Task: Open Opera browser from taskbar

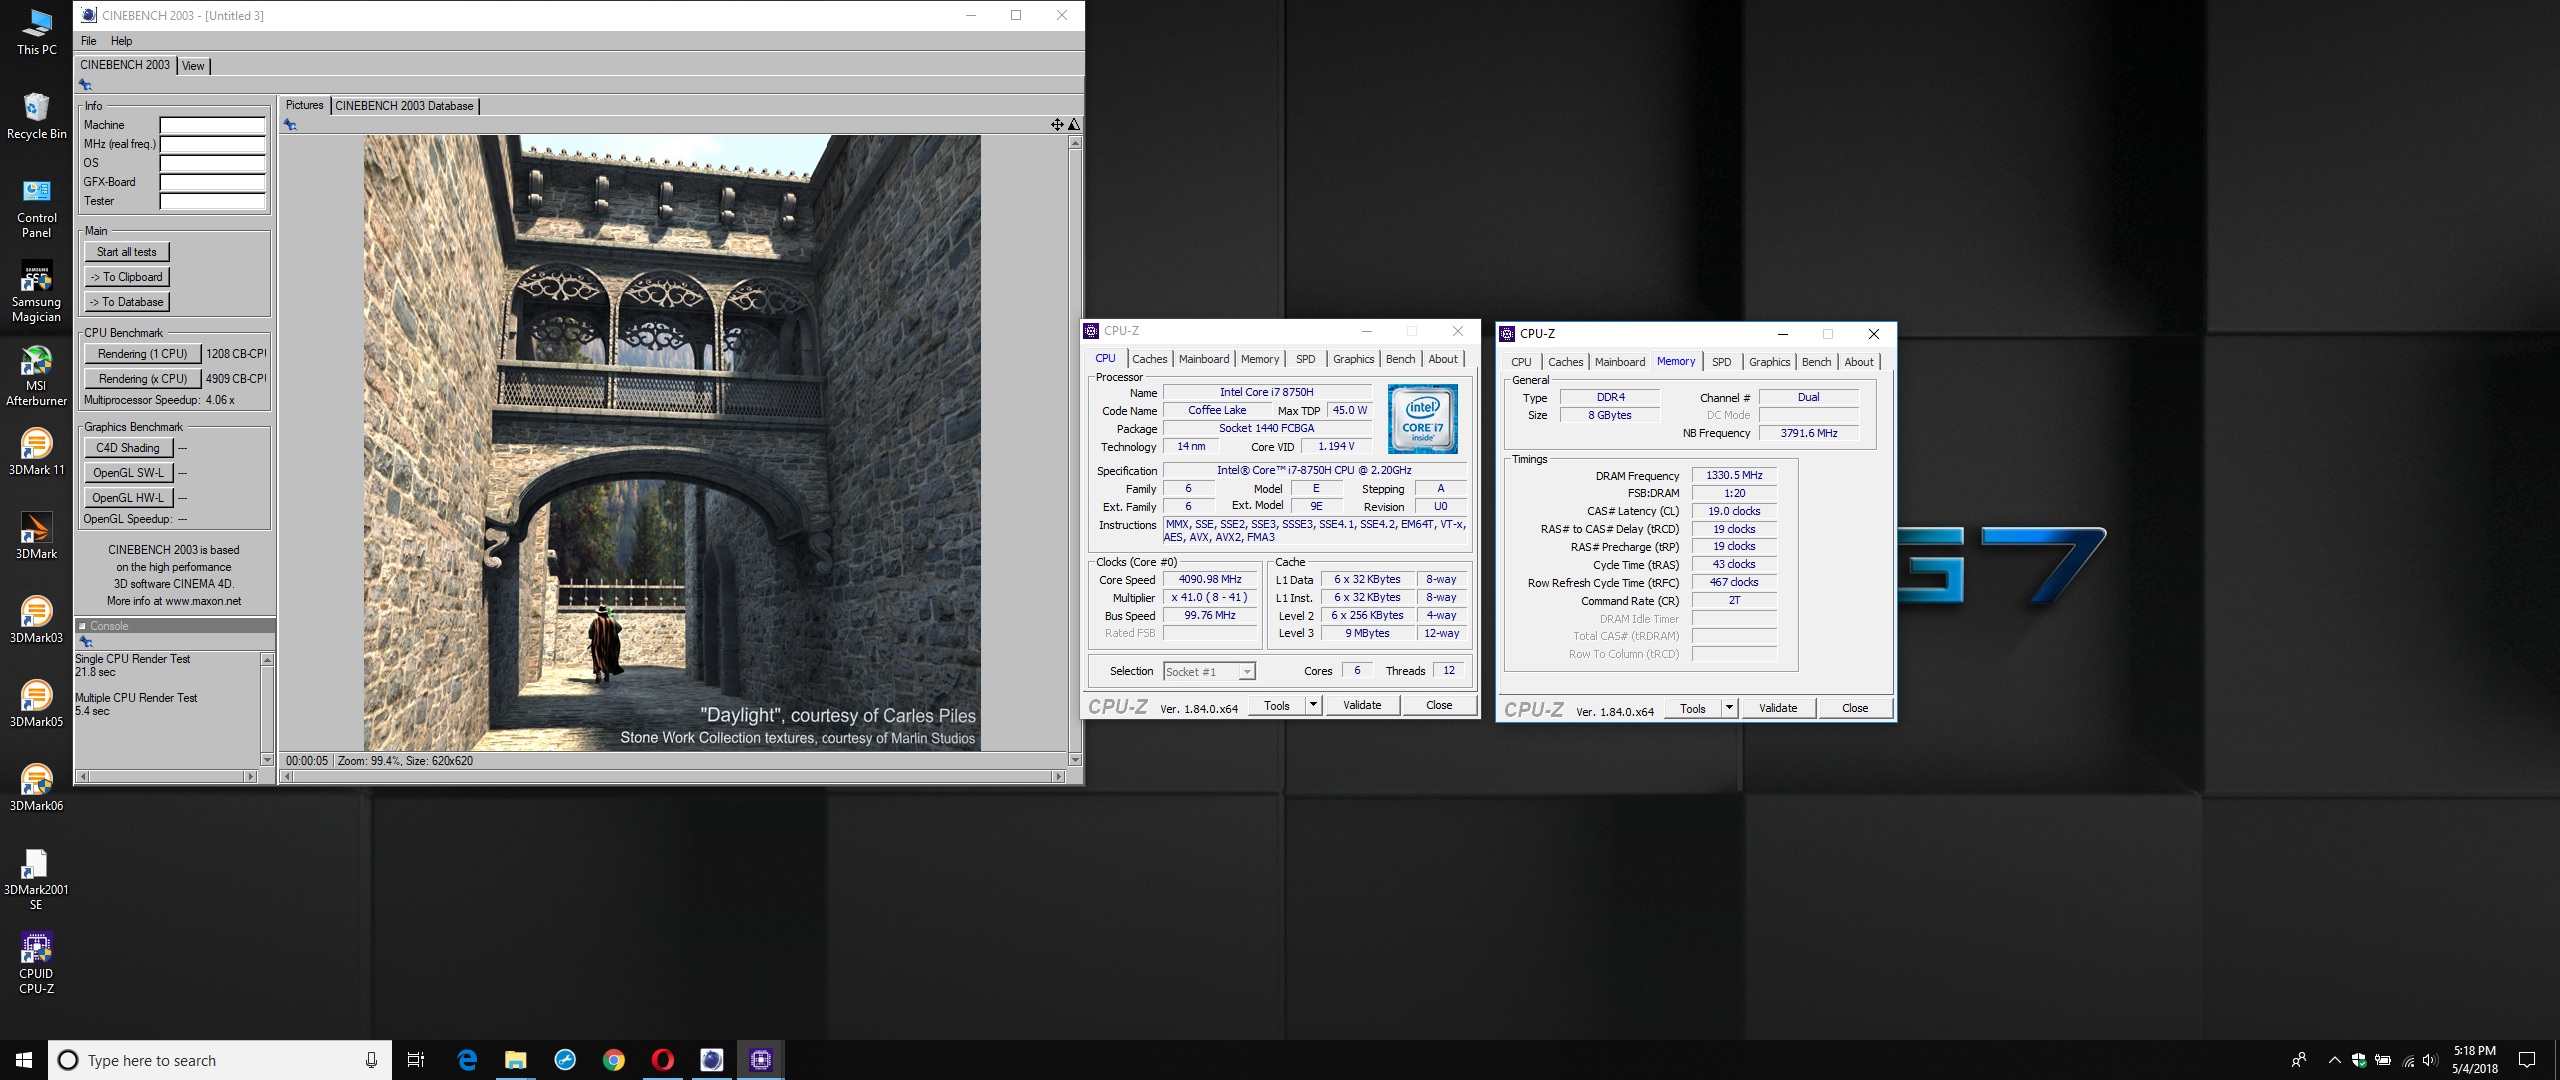Action: tap(663, 1060)
